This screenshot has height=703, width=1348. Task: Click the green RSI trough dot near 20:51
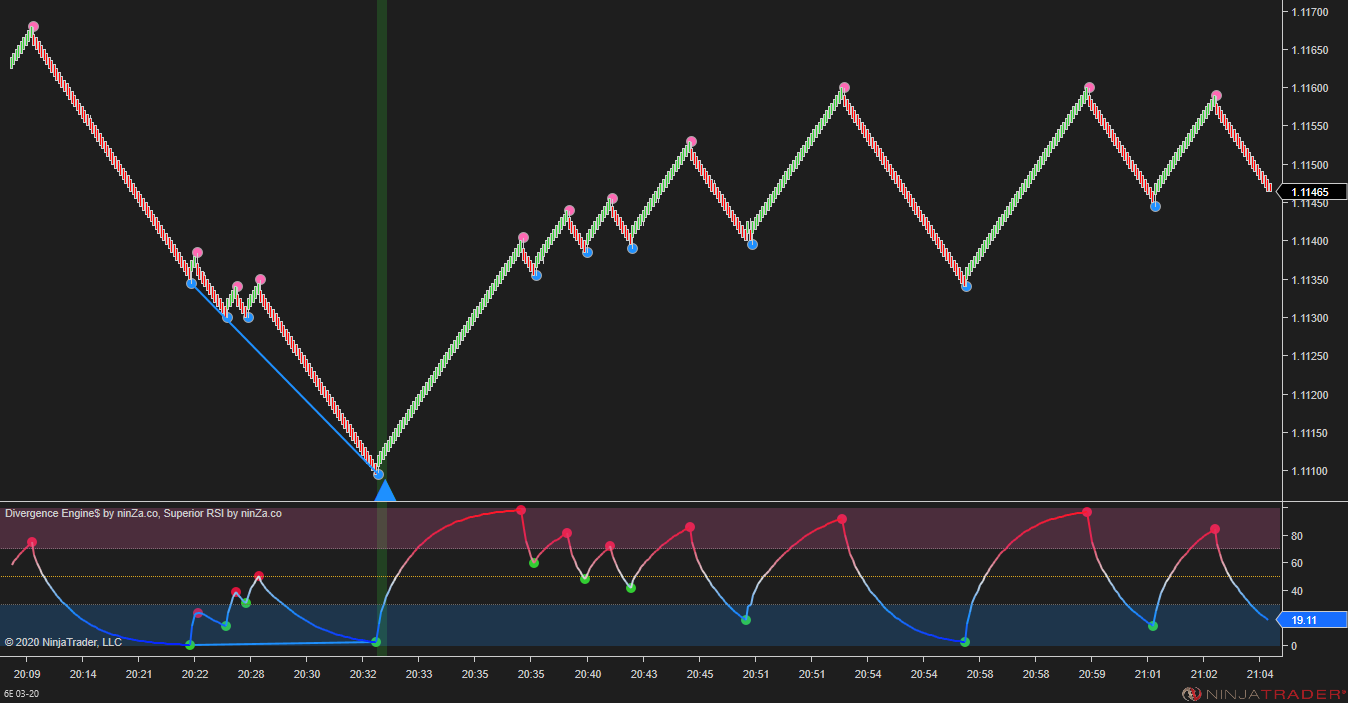pos(745,620)
